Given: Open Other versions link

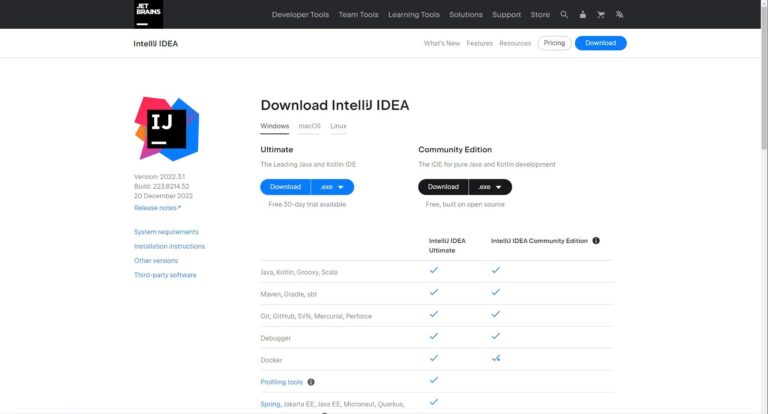Looking at the screenshot, I should 156,261.
